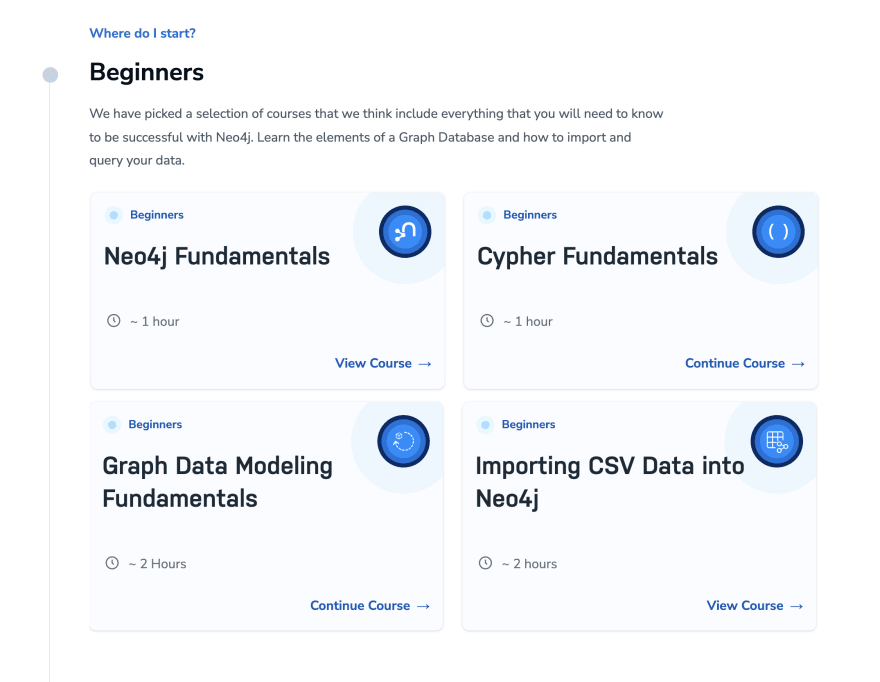Click the clock icon in Graph Data Modeling card

[x=112, y=563]
